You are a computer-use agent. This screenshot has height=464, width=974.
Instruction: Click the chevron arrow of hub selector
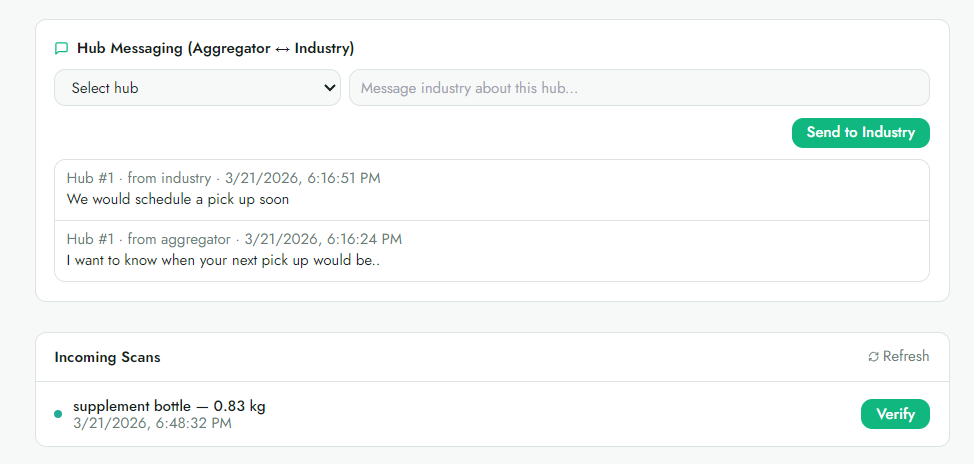(x=330, y=88)
